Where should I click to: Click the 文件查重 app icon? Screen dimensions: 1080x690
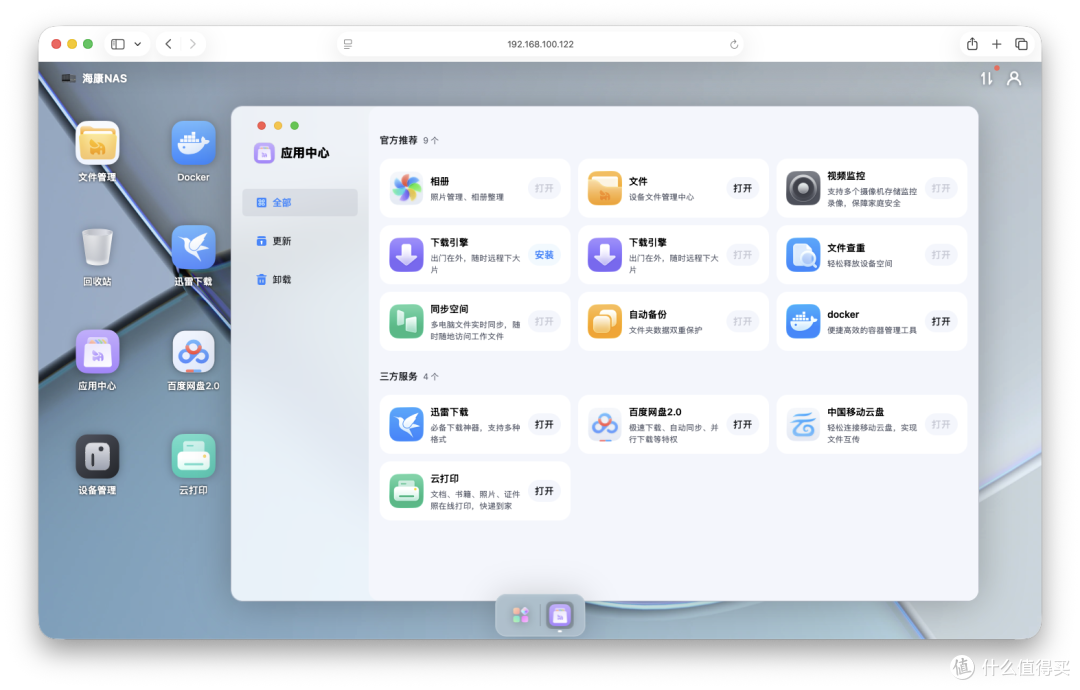[x=803, y=255]
